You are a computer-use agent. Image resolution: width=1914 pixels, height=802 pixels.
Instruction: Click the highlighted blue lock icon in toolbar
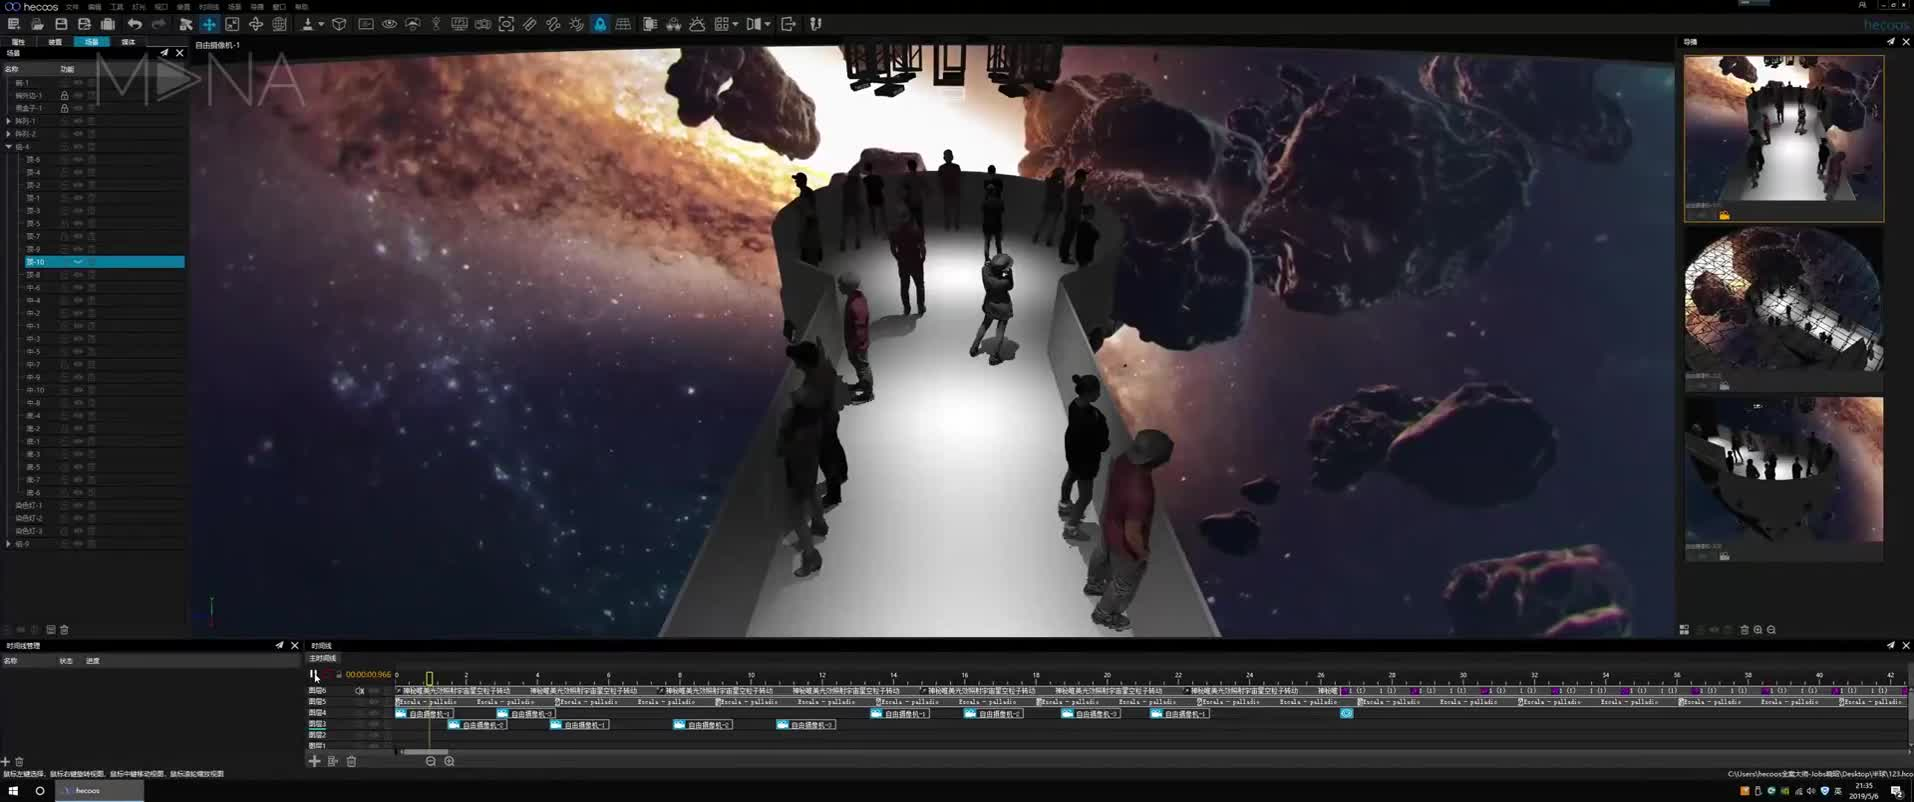point(600,24)
